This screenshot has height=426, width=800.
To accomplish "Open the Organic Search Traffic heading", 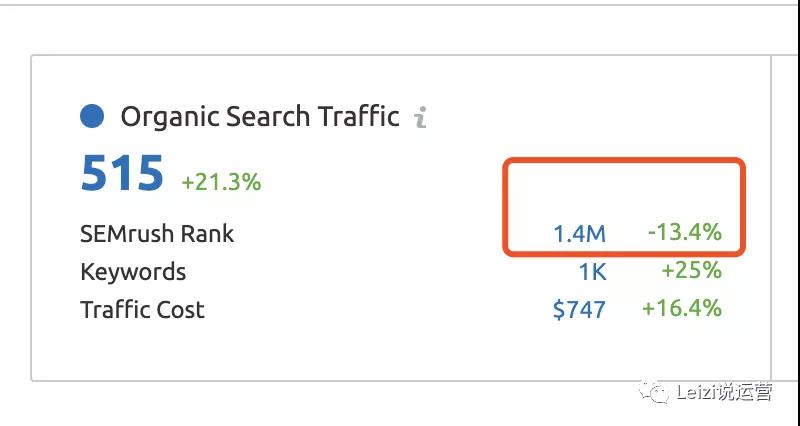I will [260, 116].
